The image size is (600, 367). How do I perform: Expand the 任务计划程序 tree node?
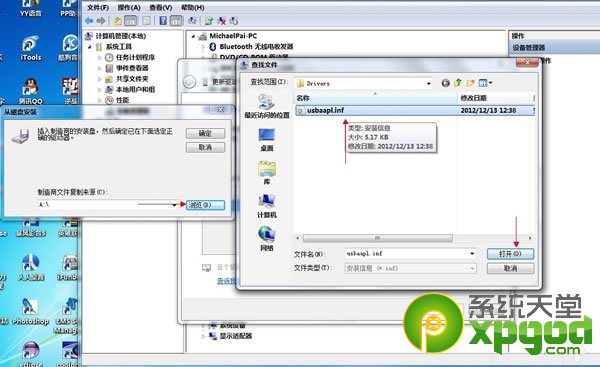pyautogui.click(x=100, y=57)
